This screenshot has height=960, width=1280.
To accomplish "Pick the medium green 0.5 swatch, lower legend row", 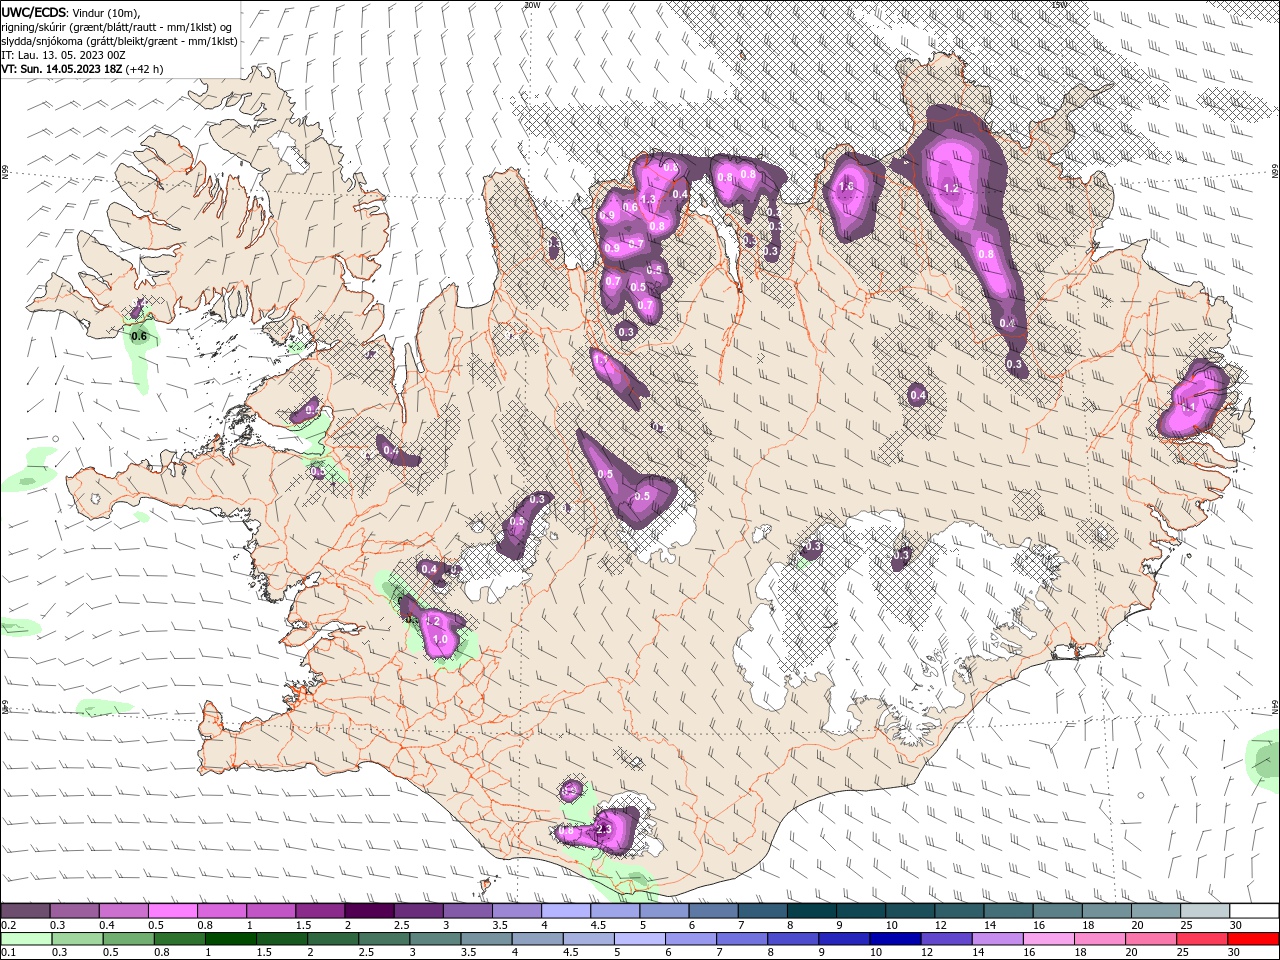I will (128, 939).
